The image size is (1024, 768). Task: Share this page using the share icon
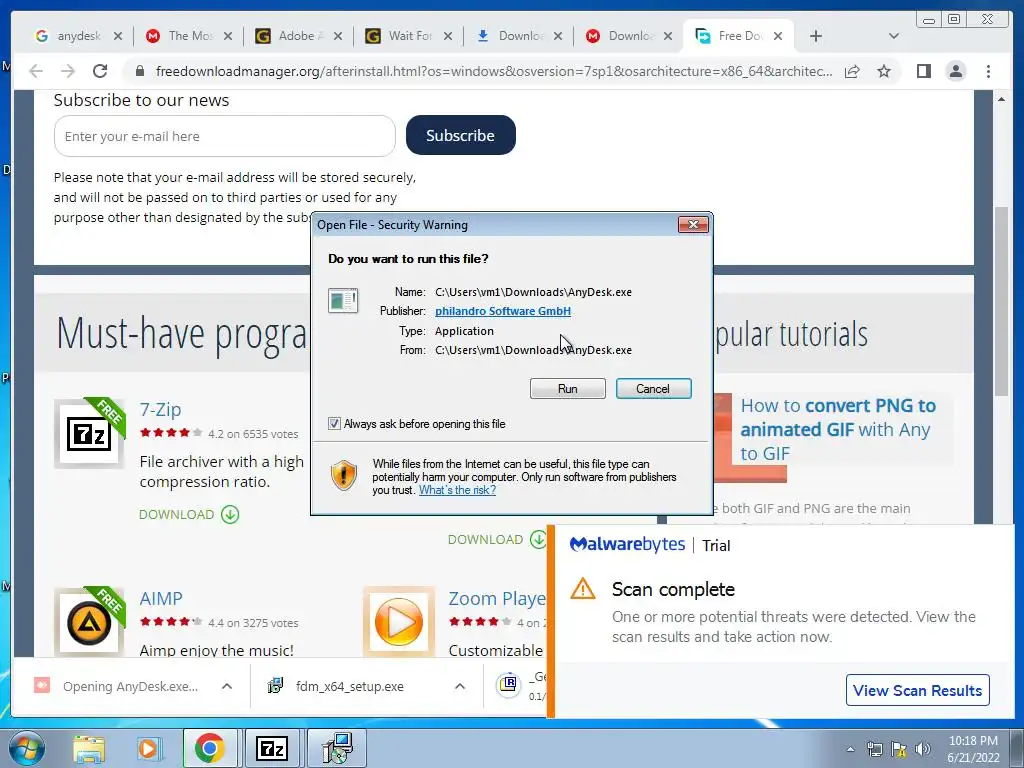(x=852, y=71)
